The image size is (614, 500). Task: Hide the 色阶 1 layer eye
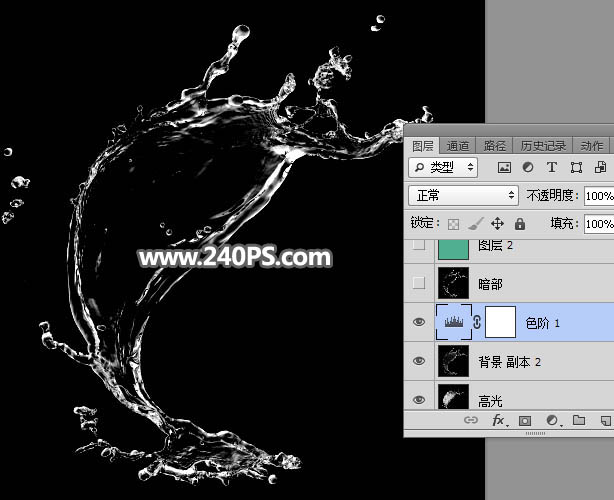coord(419,322)
